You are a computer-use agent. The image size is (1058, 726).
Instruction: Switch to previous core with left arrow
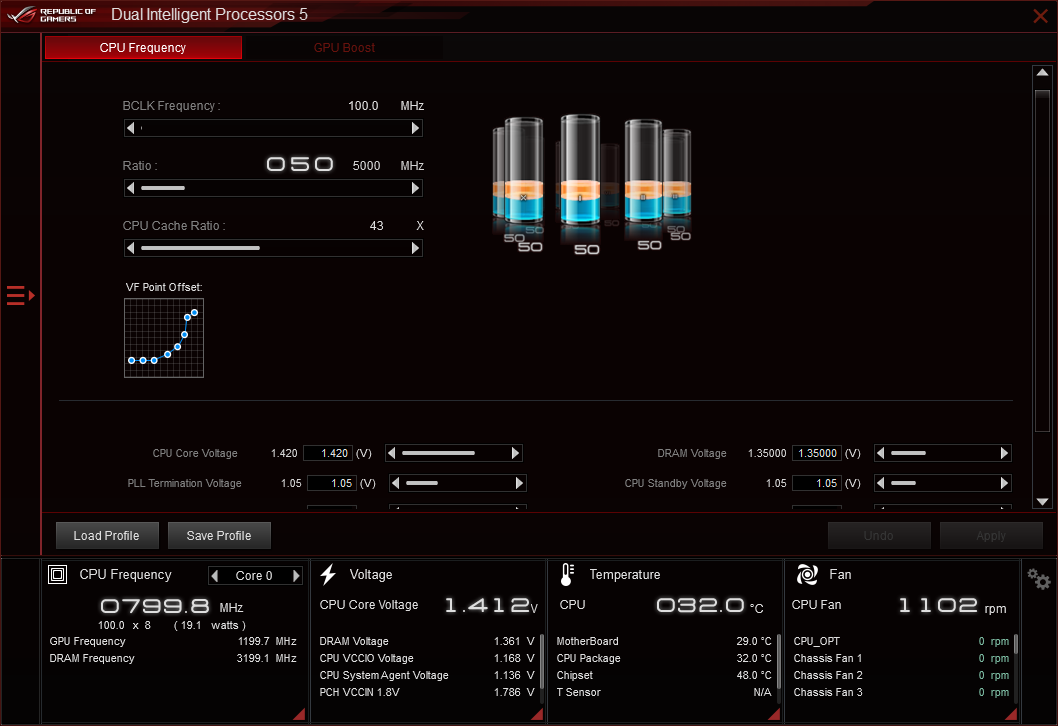click(215, 576)
